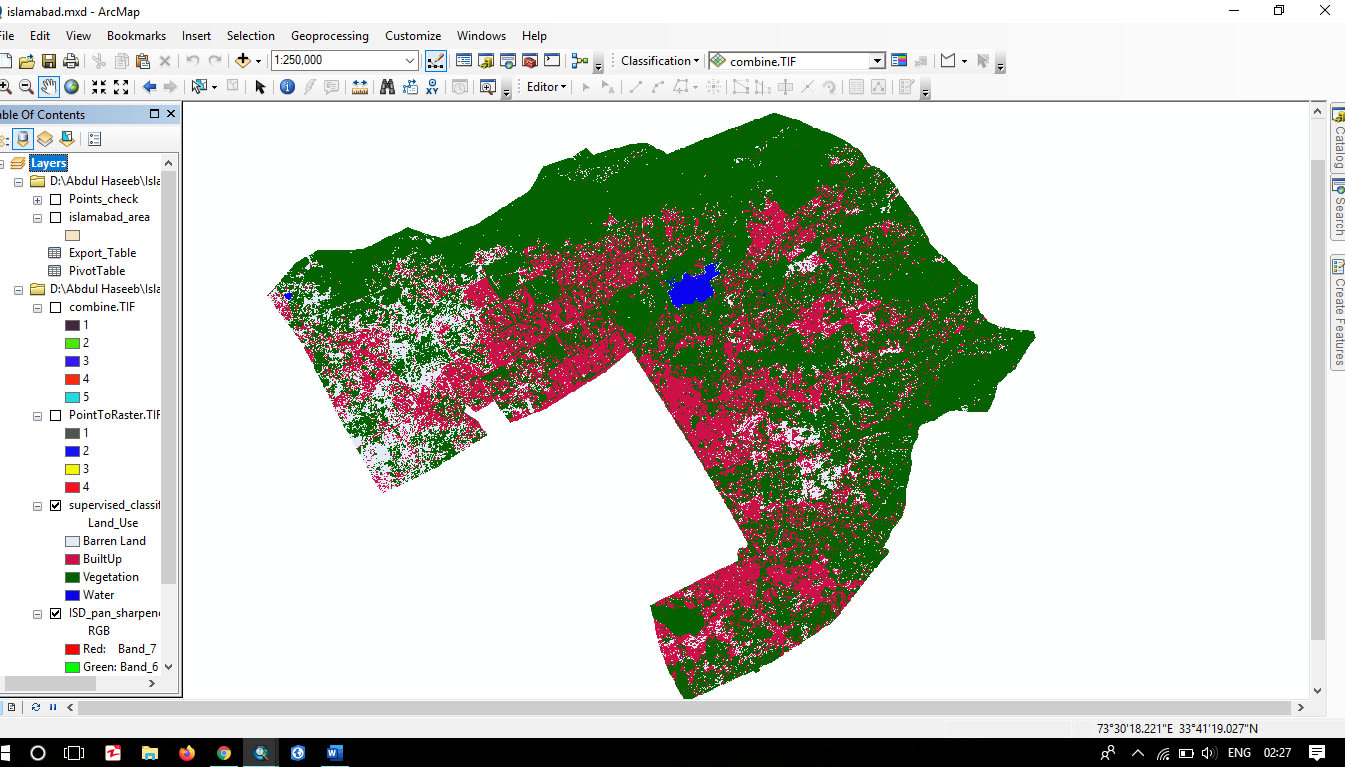Enable the combine.TIF layer checkbox
Screen dimensions: 1345x767
[x=55, y=308]
